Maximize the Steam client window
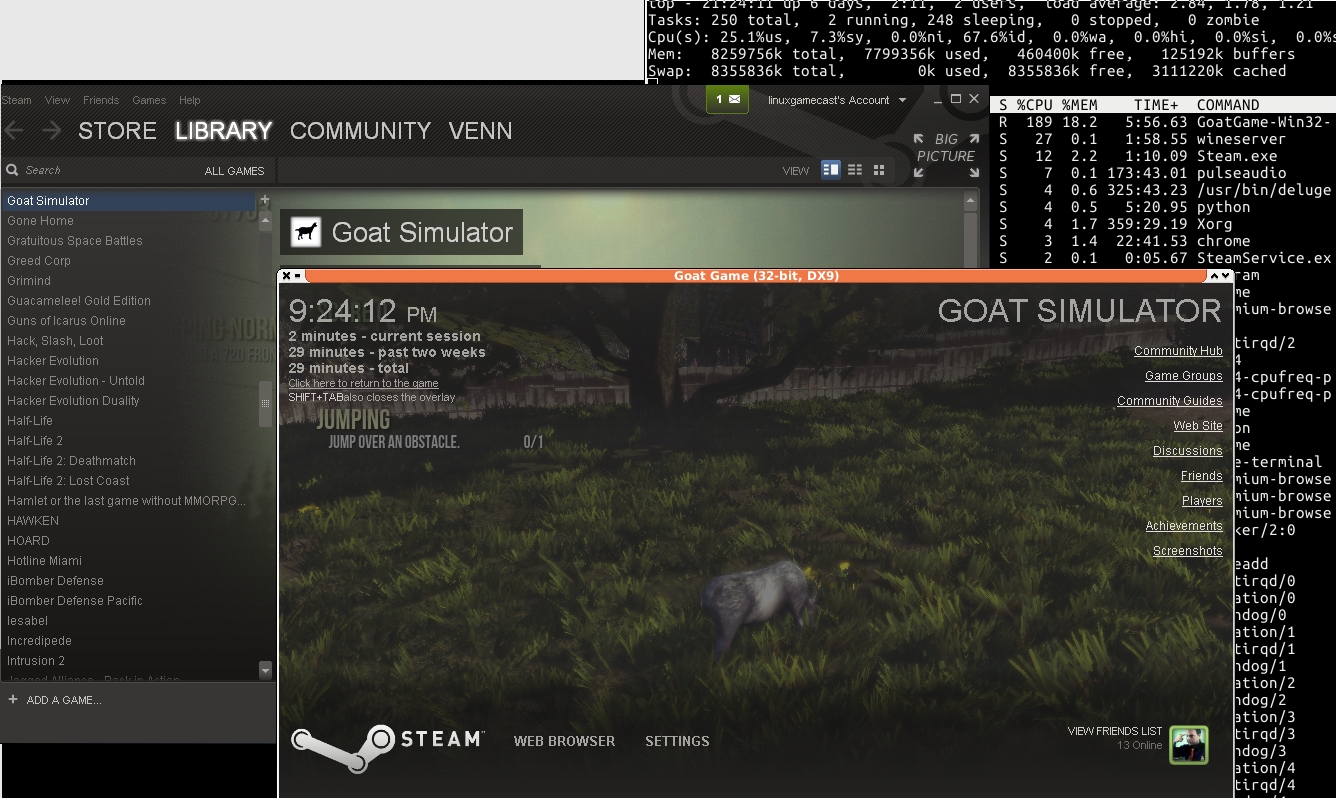 [x=955, y=99]
